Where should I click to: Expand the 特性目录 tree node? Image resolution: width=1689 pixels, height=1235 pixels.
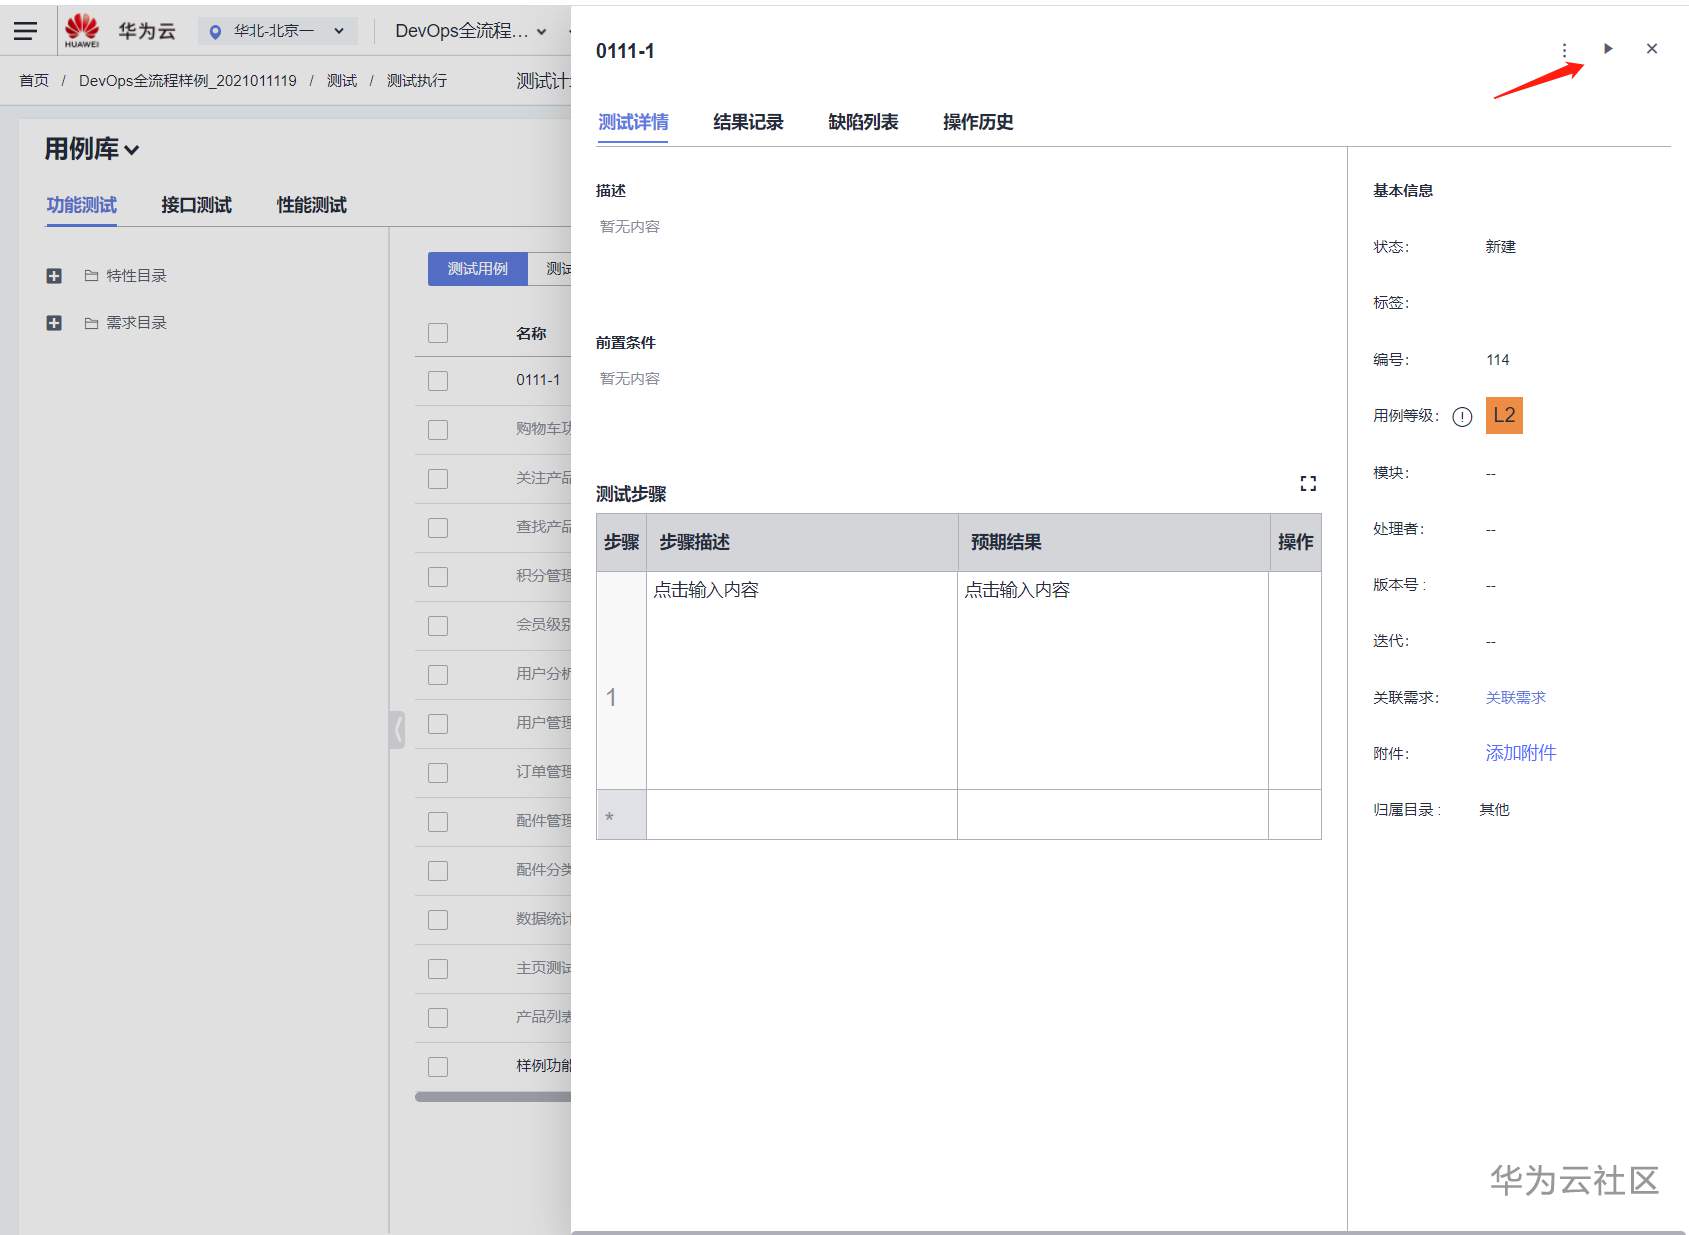54,276
